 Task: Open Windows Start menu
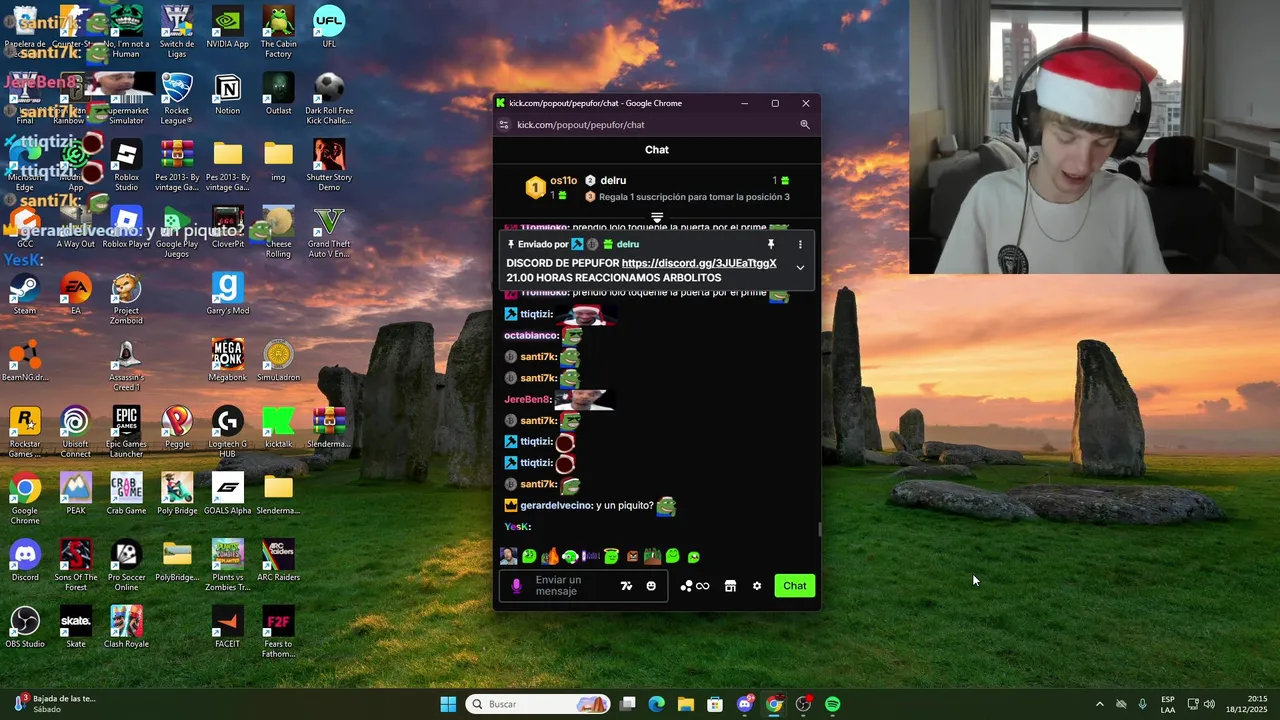448,704
